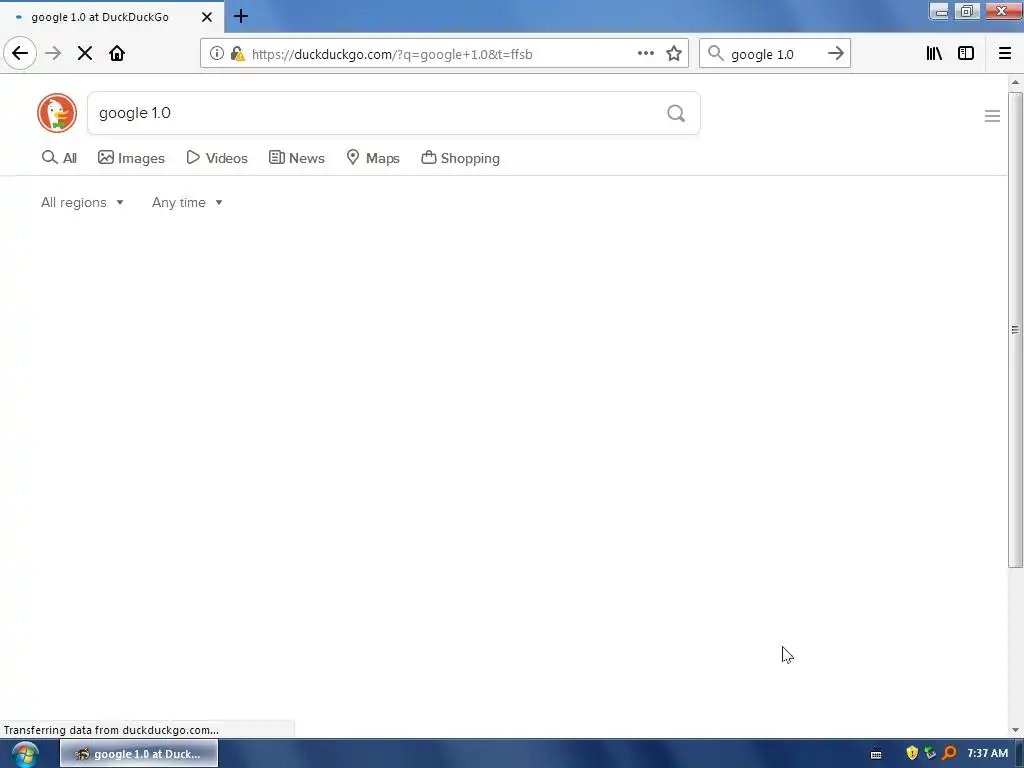Click the vertical scrollbar thumb
The height and width of the screenshot is (768, 1024).
[x=1015, y=330]
